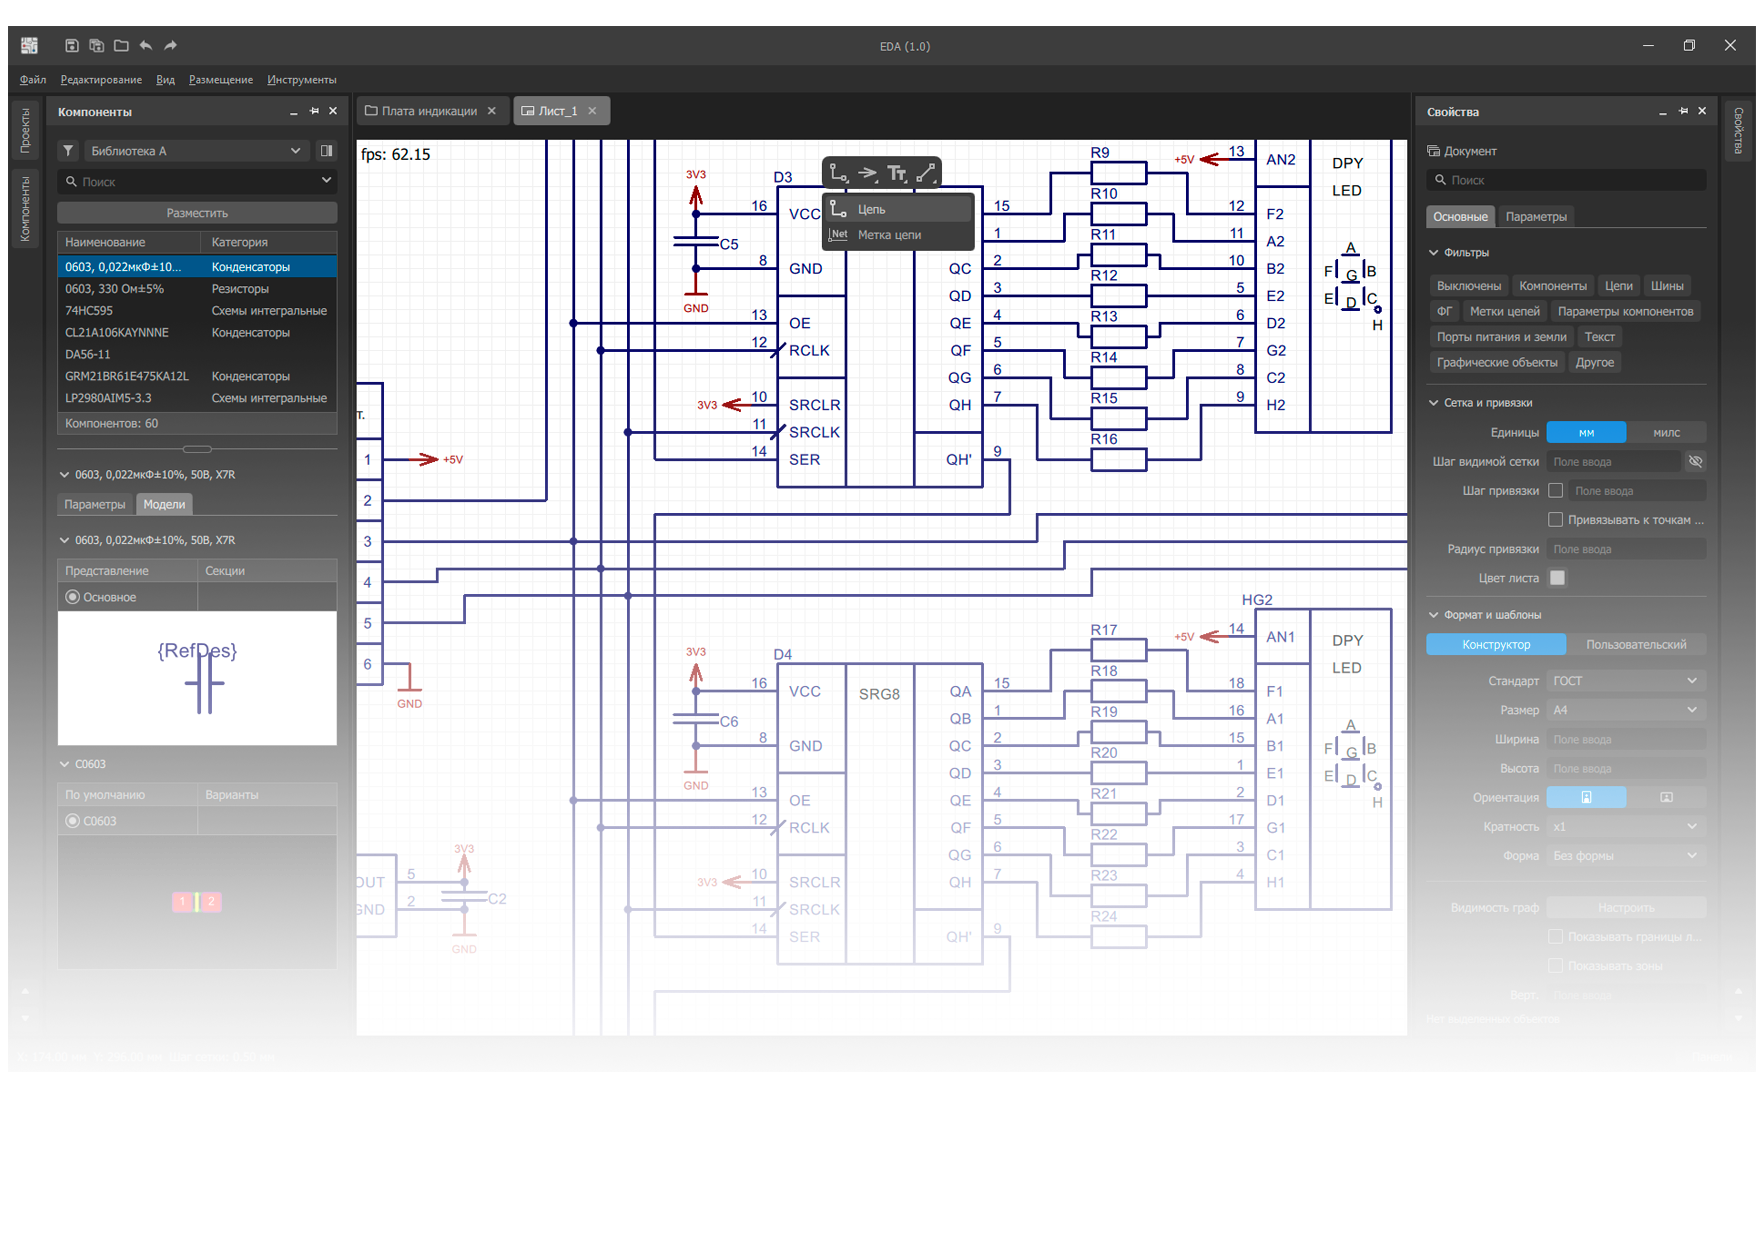Open the Стандарт ГОСТ dropdown

pos(1624,681)
